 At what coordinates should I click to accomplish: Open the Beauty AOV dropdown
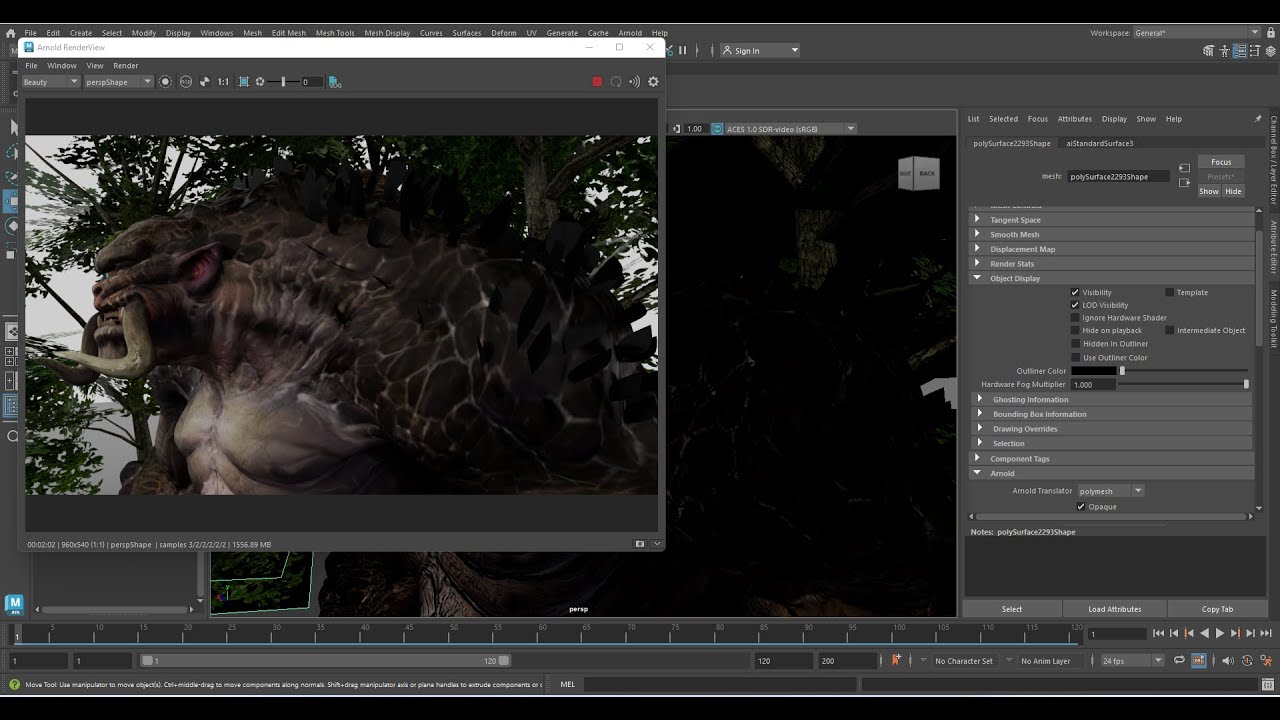pyautogui.click(x=50, y=82)
